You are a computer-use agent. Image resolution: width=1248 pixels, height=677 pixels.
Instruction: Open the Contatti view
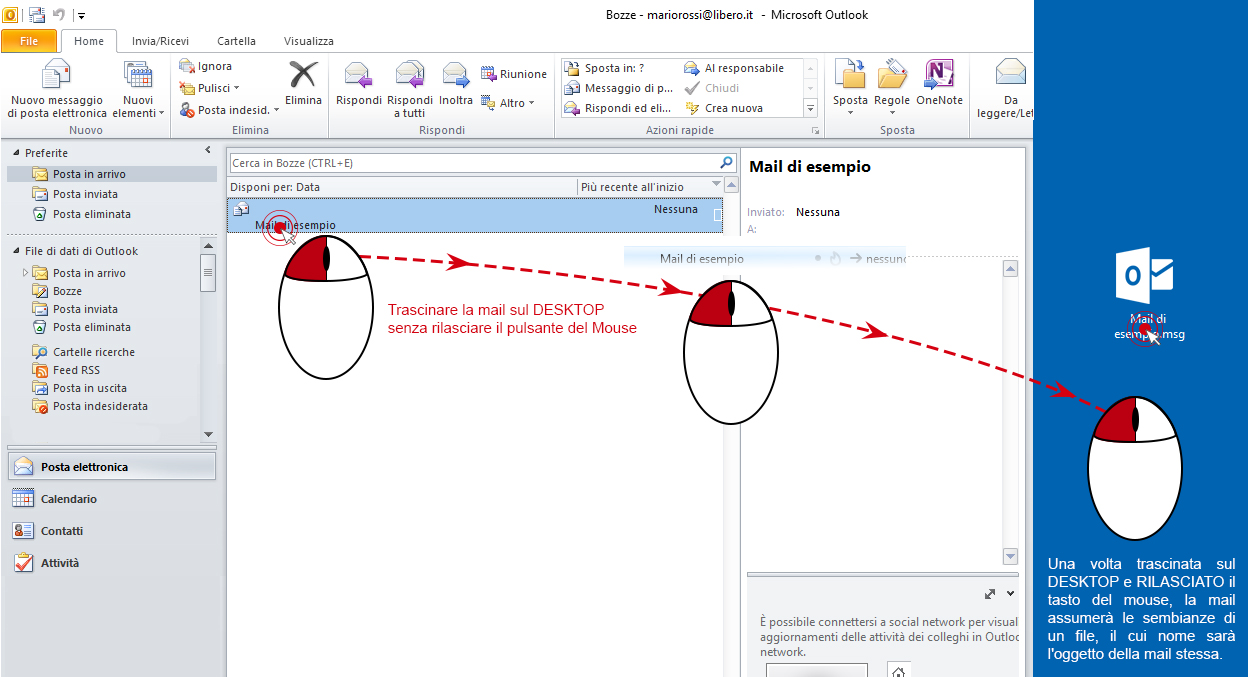click(x=62, y=531)
